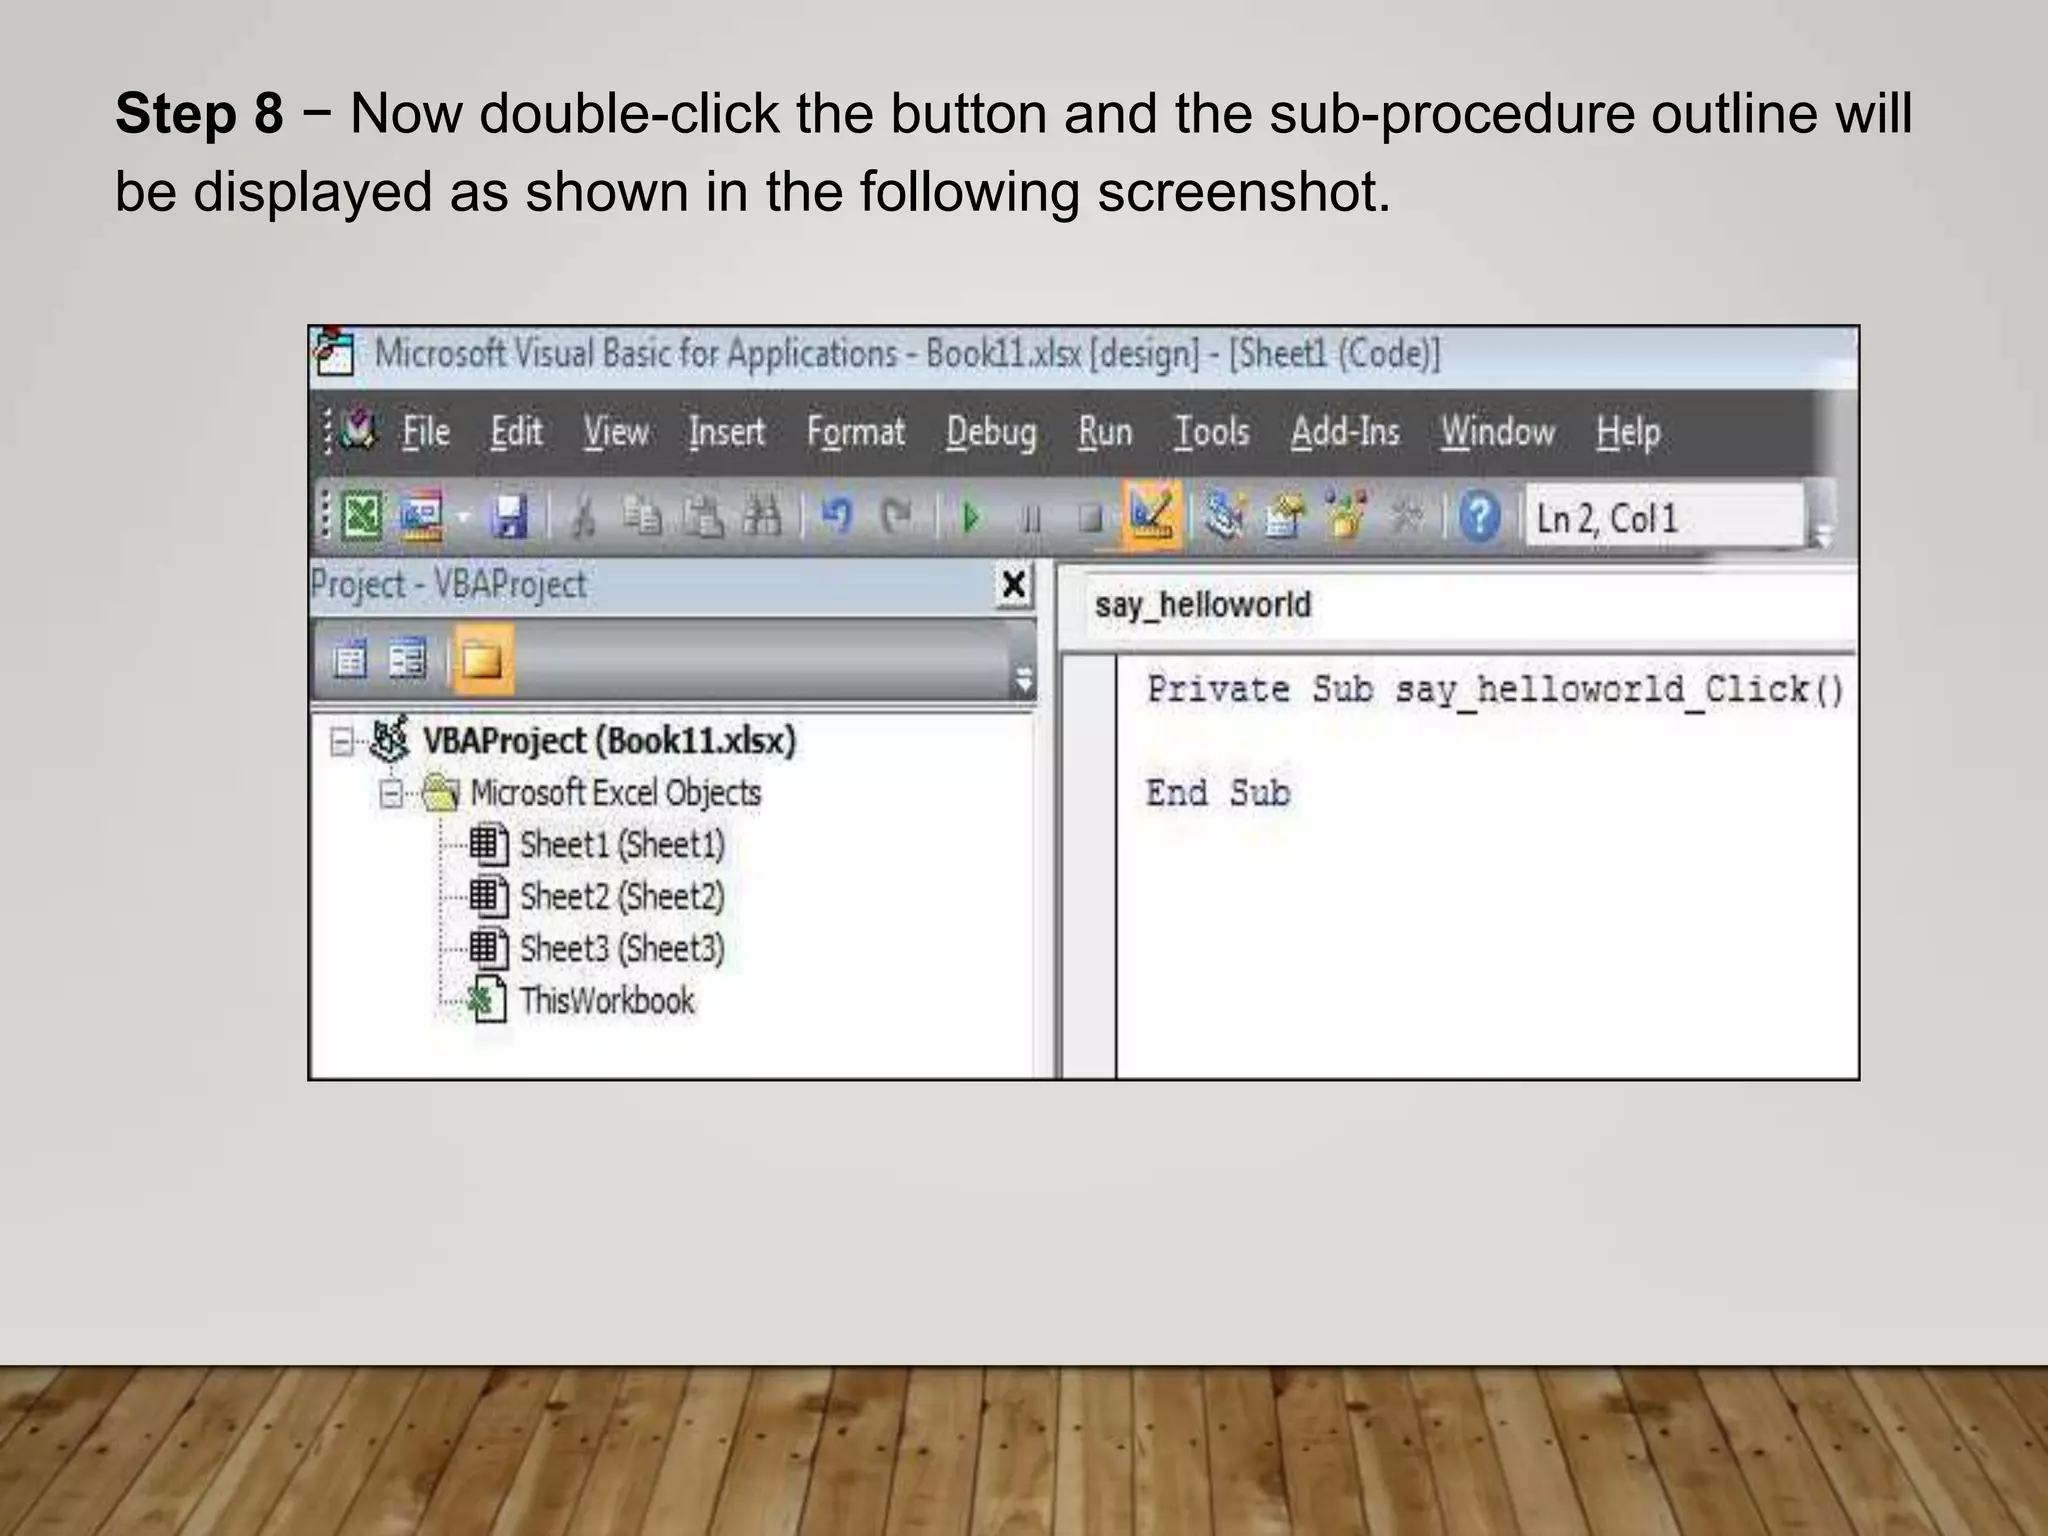Select VBAProject (Book11.xlsx) in tree

pos(609,741)
